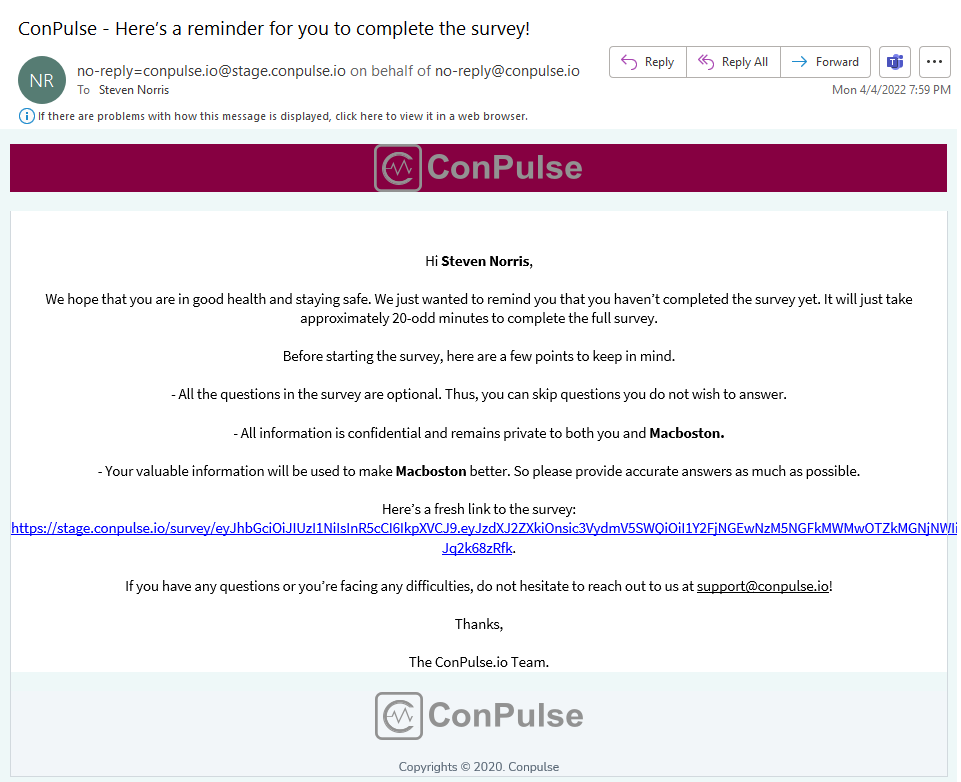Share the email to Microsoft Teams

pyautogui.click(x=895, y=62)
